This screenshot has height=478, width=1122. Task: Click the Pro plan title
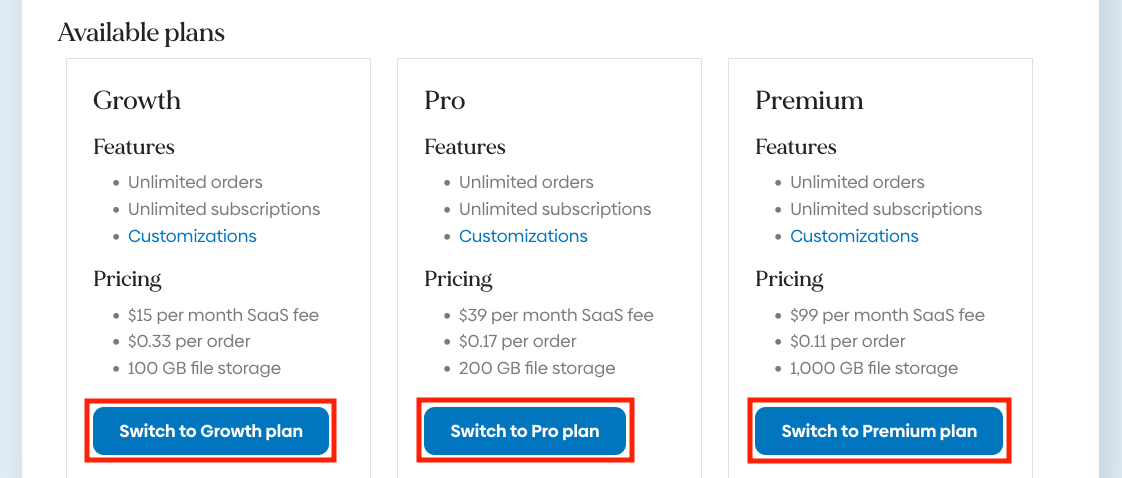click(x=445, y=100)
